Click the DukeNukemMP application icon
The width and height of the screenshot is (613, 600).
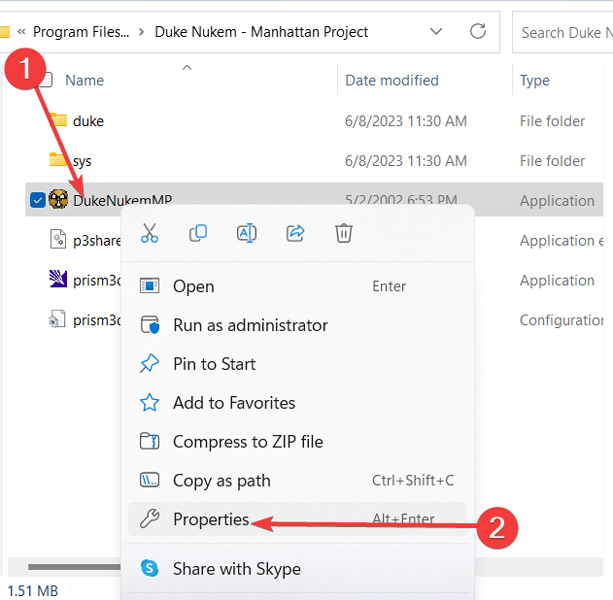point(58,200)
